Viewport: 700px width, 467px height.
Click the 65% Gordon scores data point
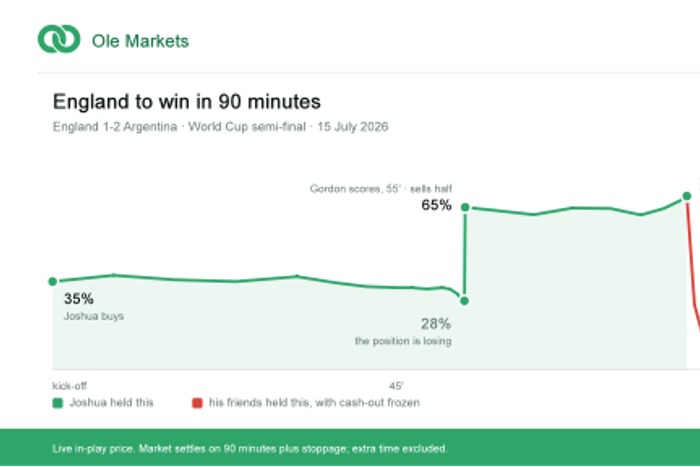pyautogui.click(x=465, y=207)
